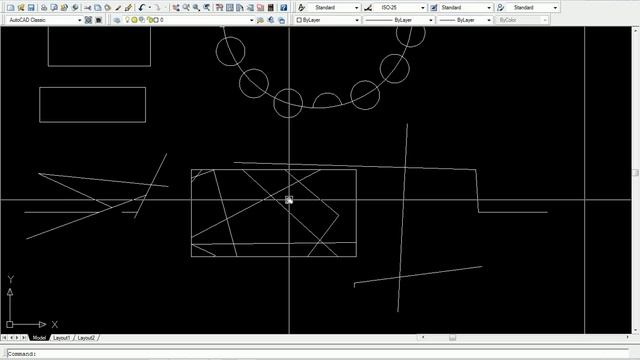This screenshot has width=640, height=360.
Task: Click the Block Editor icon
Action: (x=128, y=8)
